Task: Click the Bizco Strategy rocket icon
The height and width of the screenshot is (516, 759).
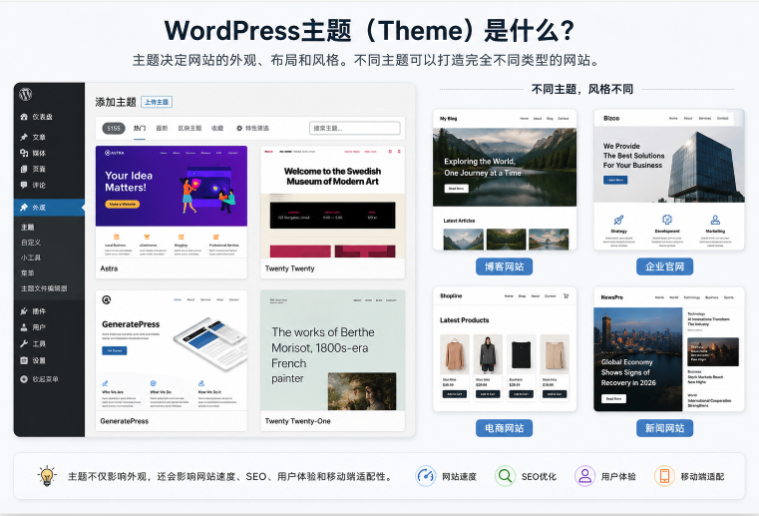Action: 619,220
